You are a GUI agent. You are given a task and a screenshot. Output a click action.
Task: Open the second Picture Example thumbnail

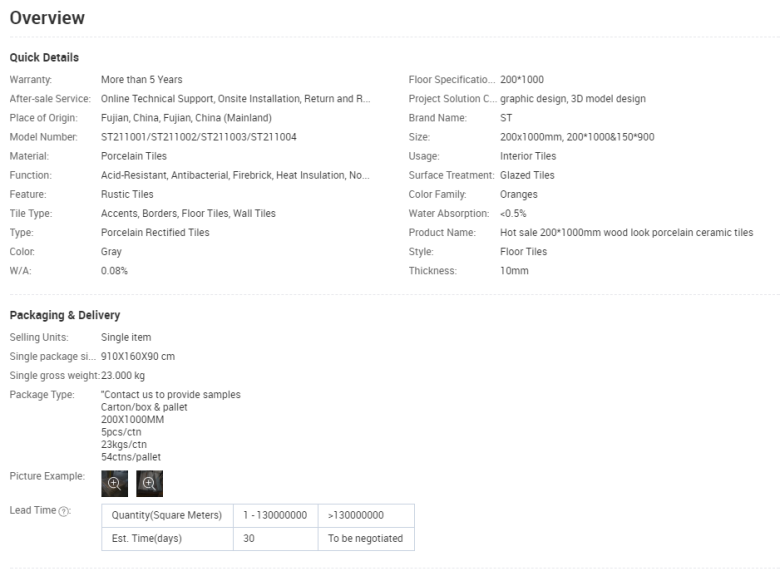149,483
